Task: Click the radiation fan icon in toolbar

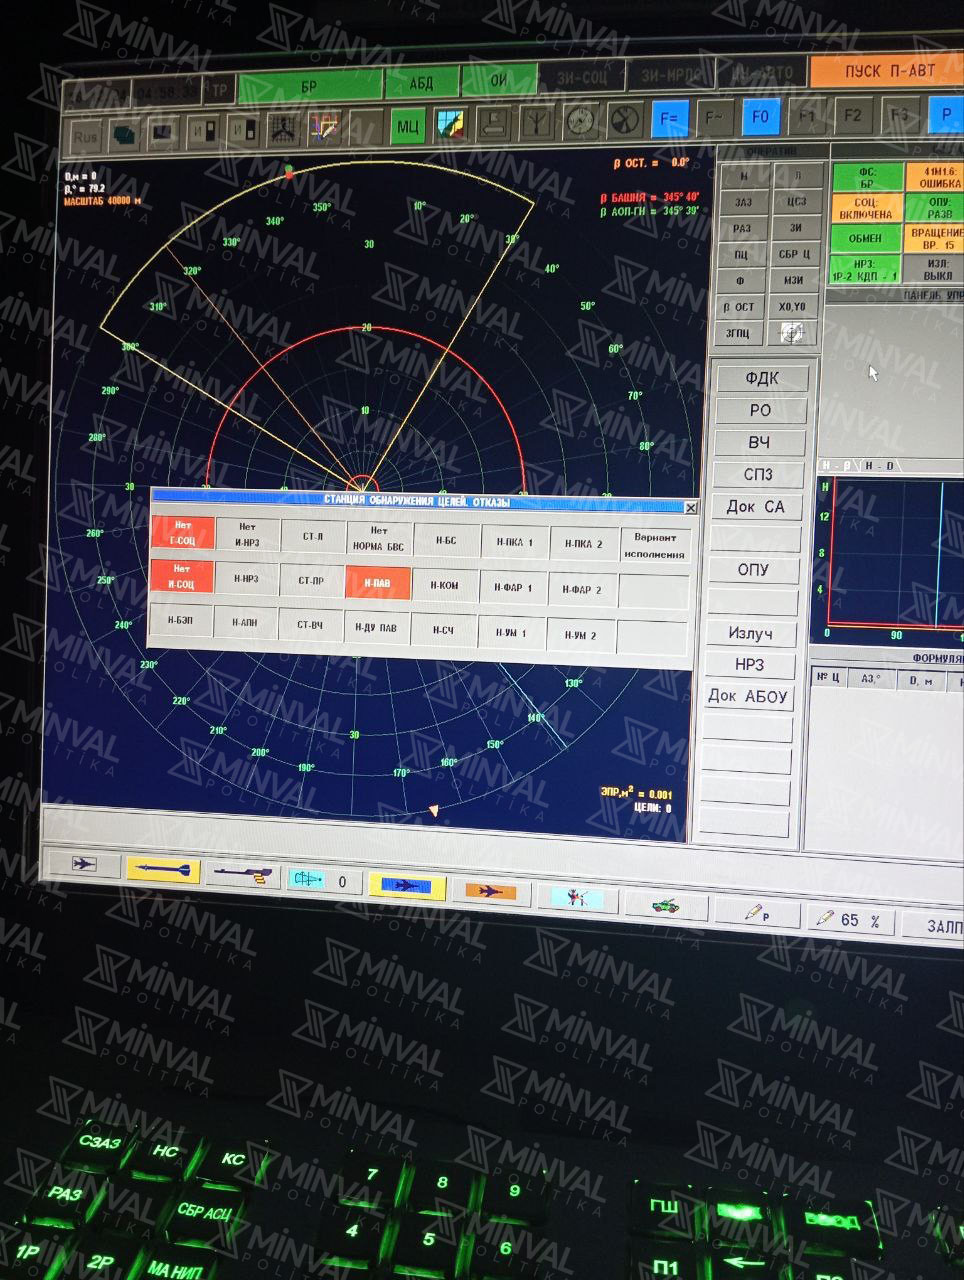Action: pos(624,121)
